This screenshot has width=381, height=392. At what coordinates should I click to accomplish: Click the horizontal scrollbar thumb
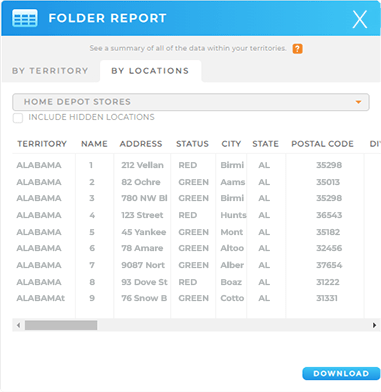point(61,325)
